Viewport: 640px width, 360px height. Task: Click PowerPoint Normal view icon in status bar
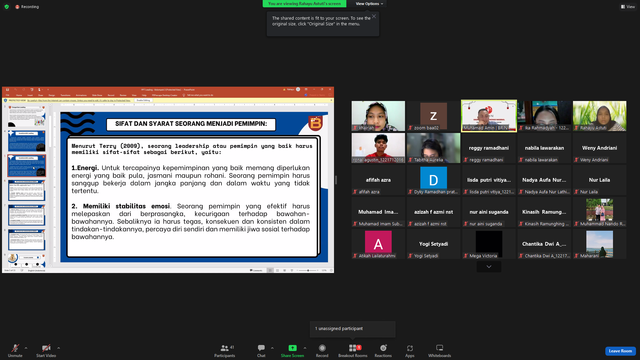pyautogui.click(x=270, y=270)
